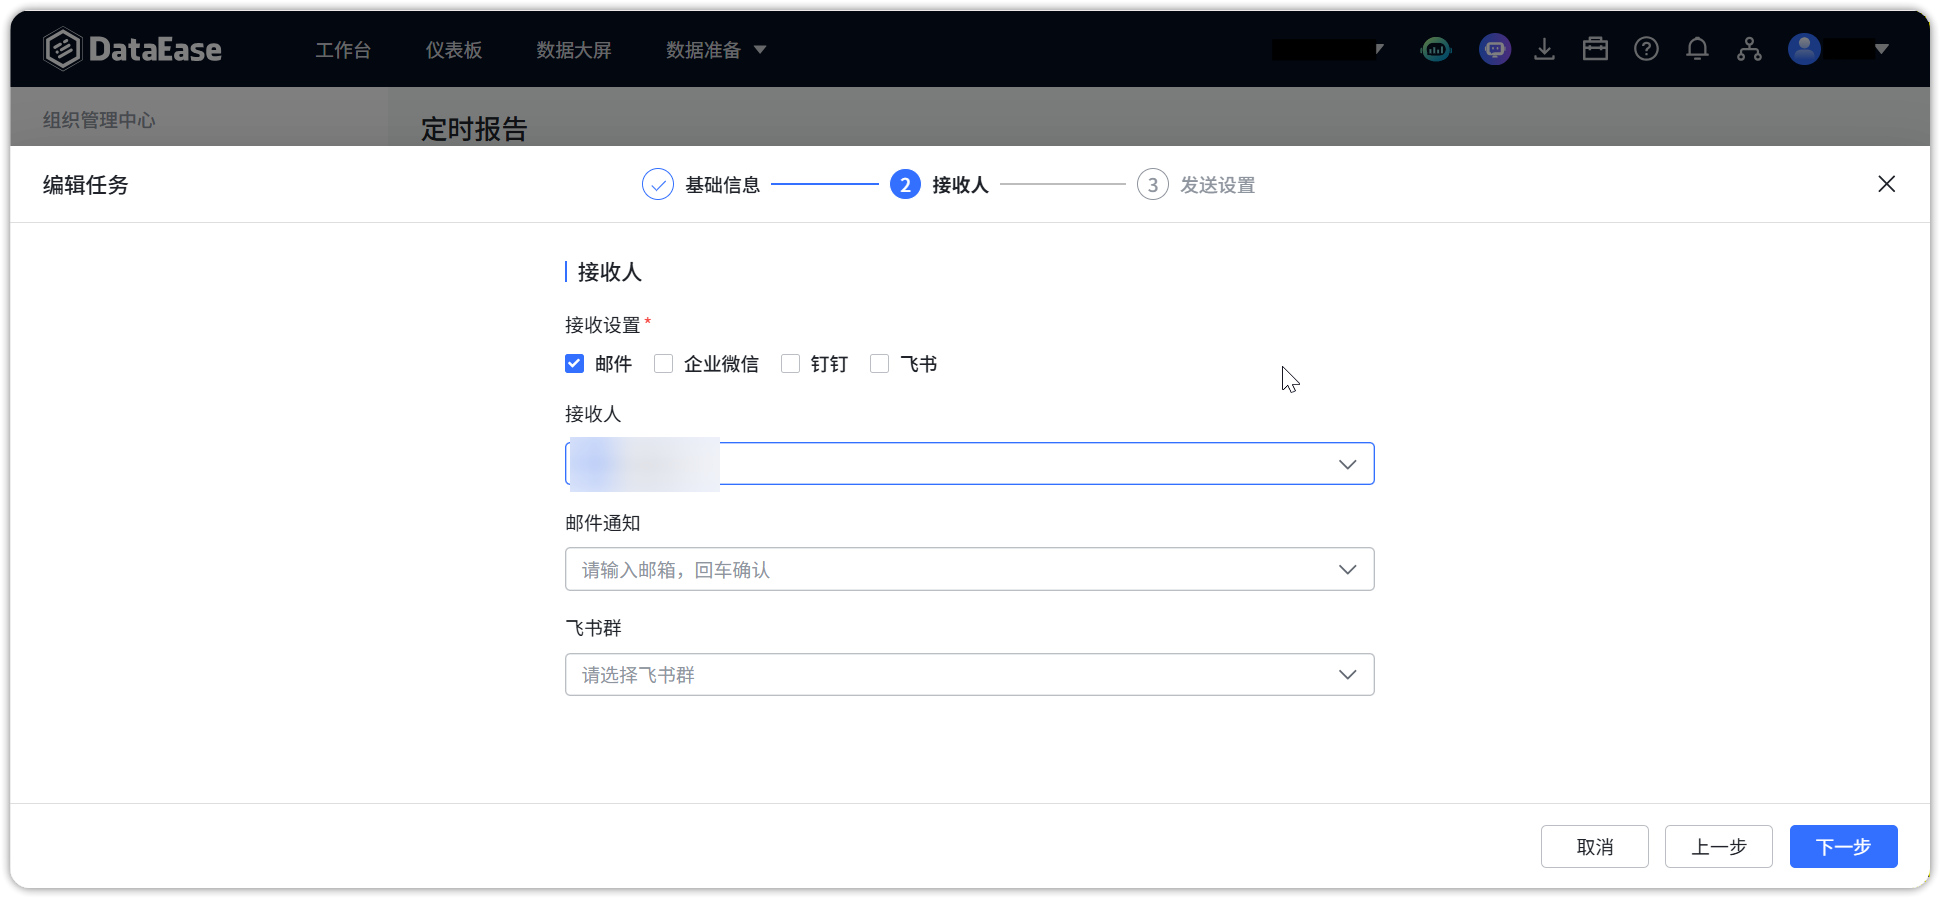Open the user account dropdown arrow
1940x898 pixels.
point(1881,49)
